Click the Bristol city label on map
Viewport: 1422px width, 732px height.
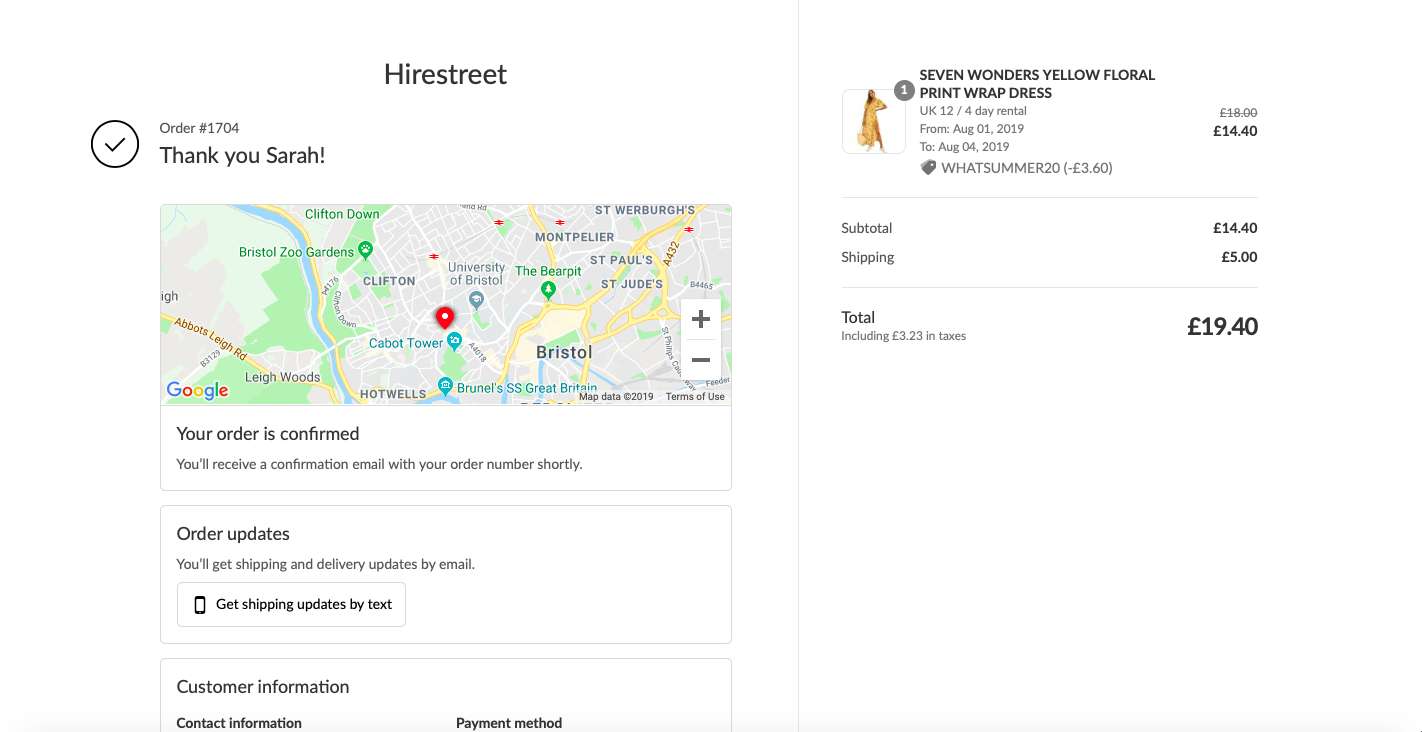[x=564, y=352]
